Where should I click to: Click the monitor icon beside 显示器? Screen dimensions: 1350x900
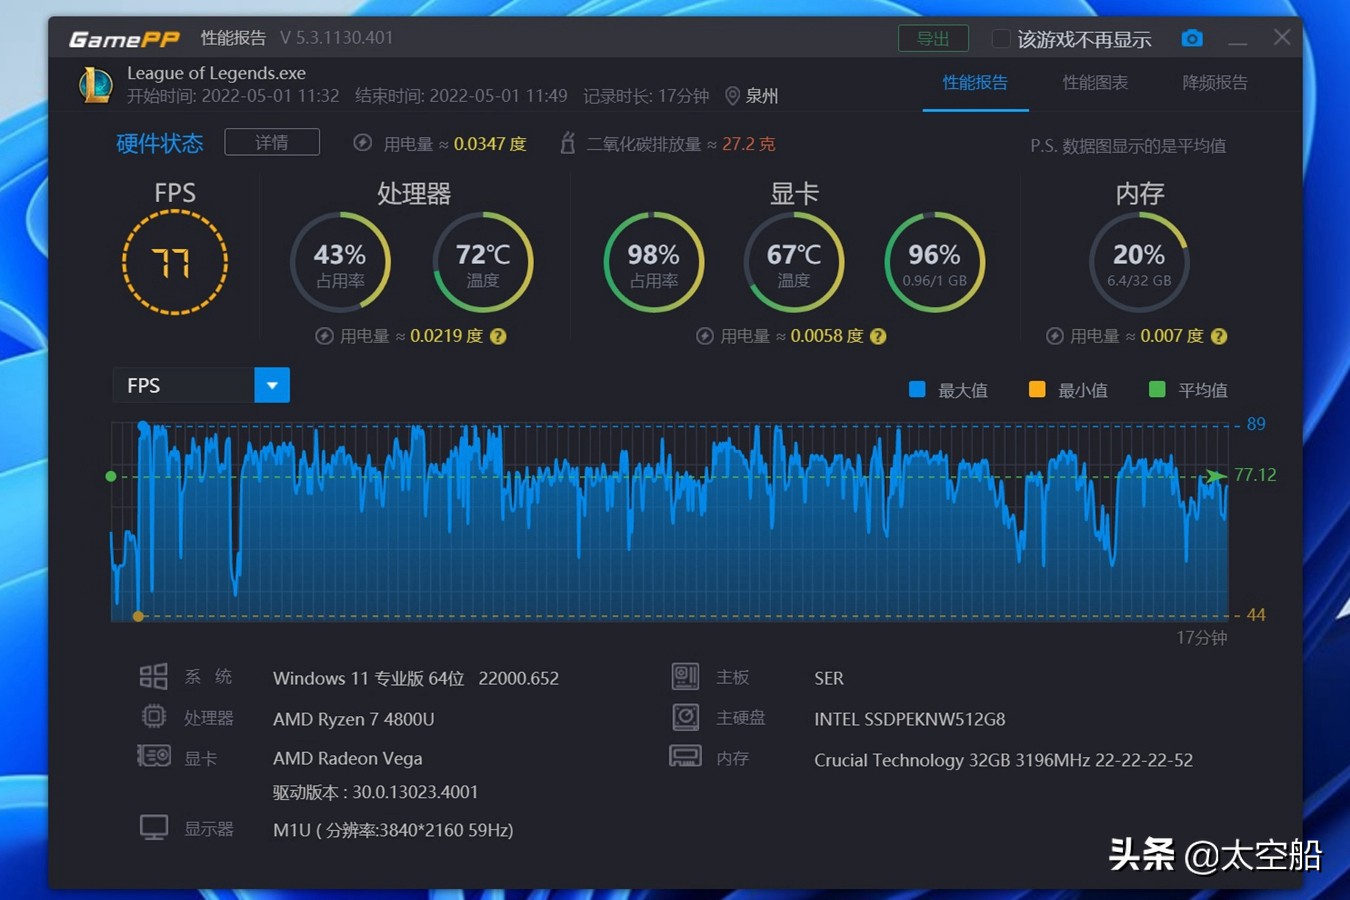click(153, 828)
